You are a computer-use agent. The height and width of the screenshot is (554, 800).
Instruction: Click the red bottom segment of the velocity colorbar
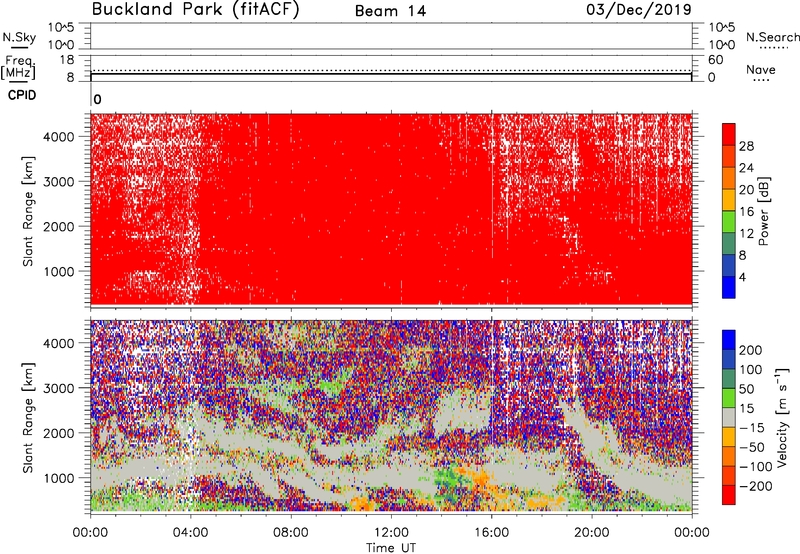click(x=729, y=495)
